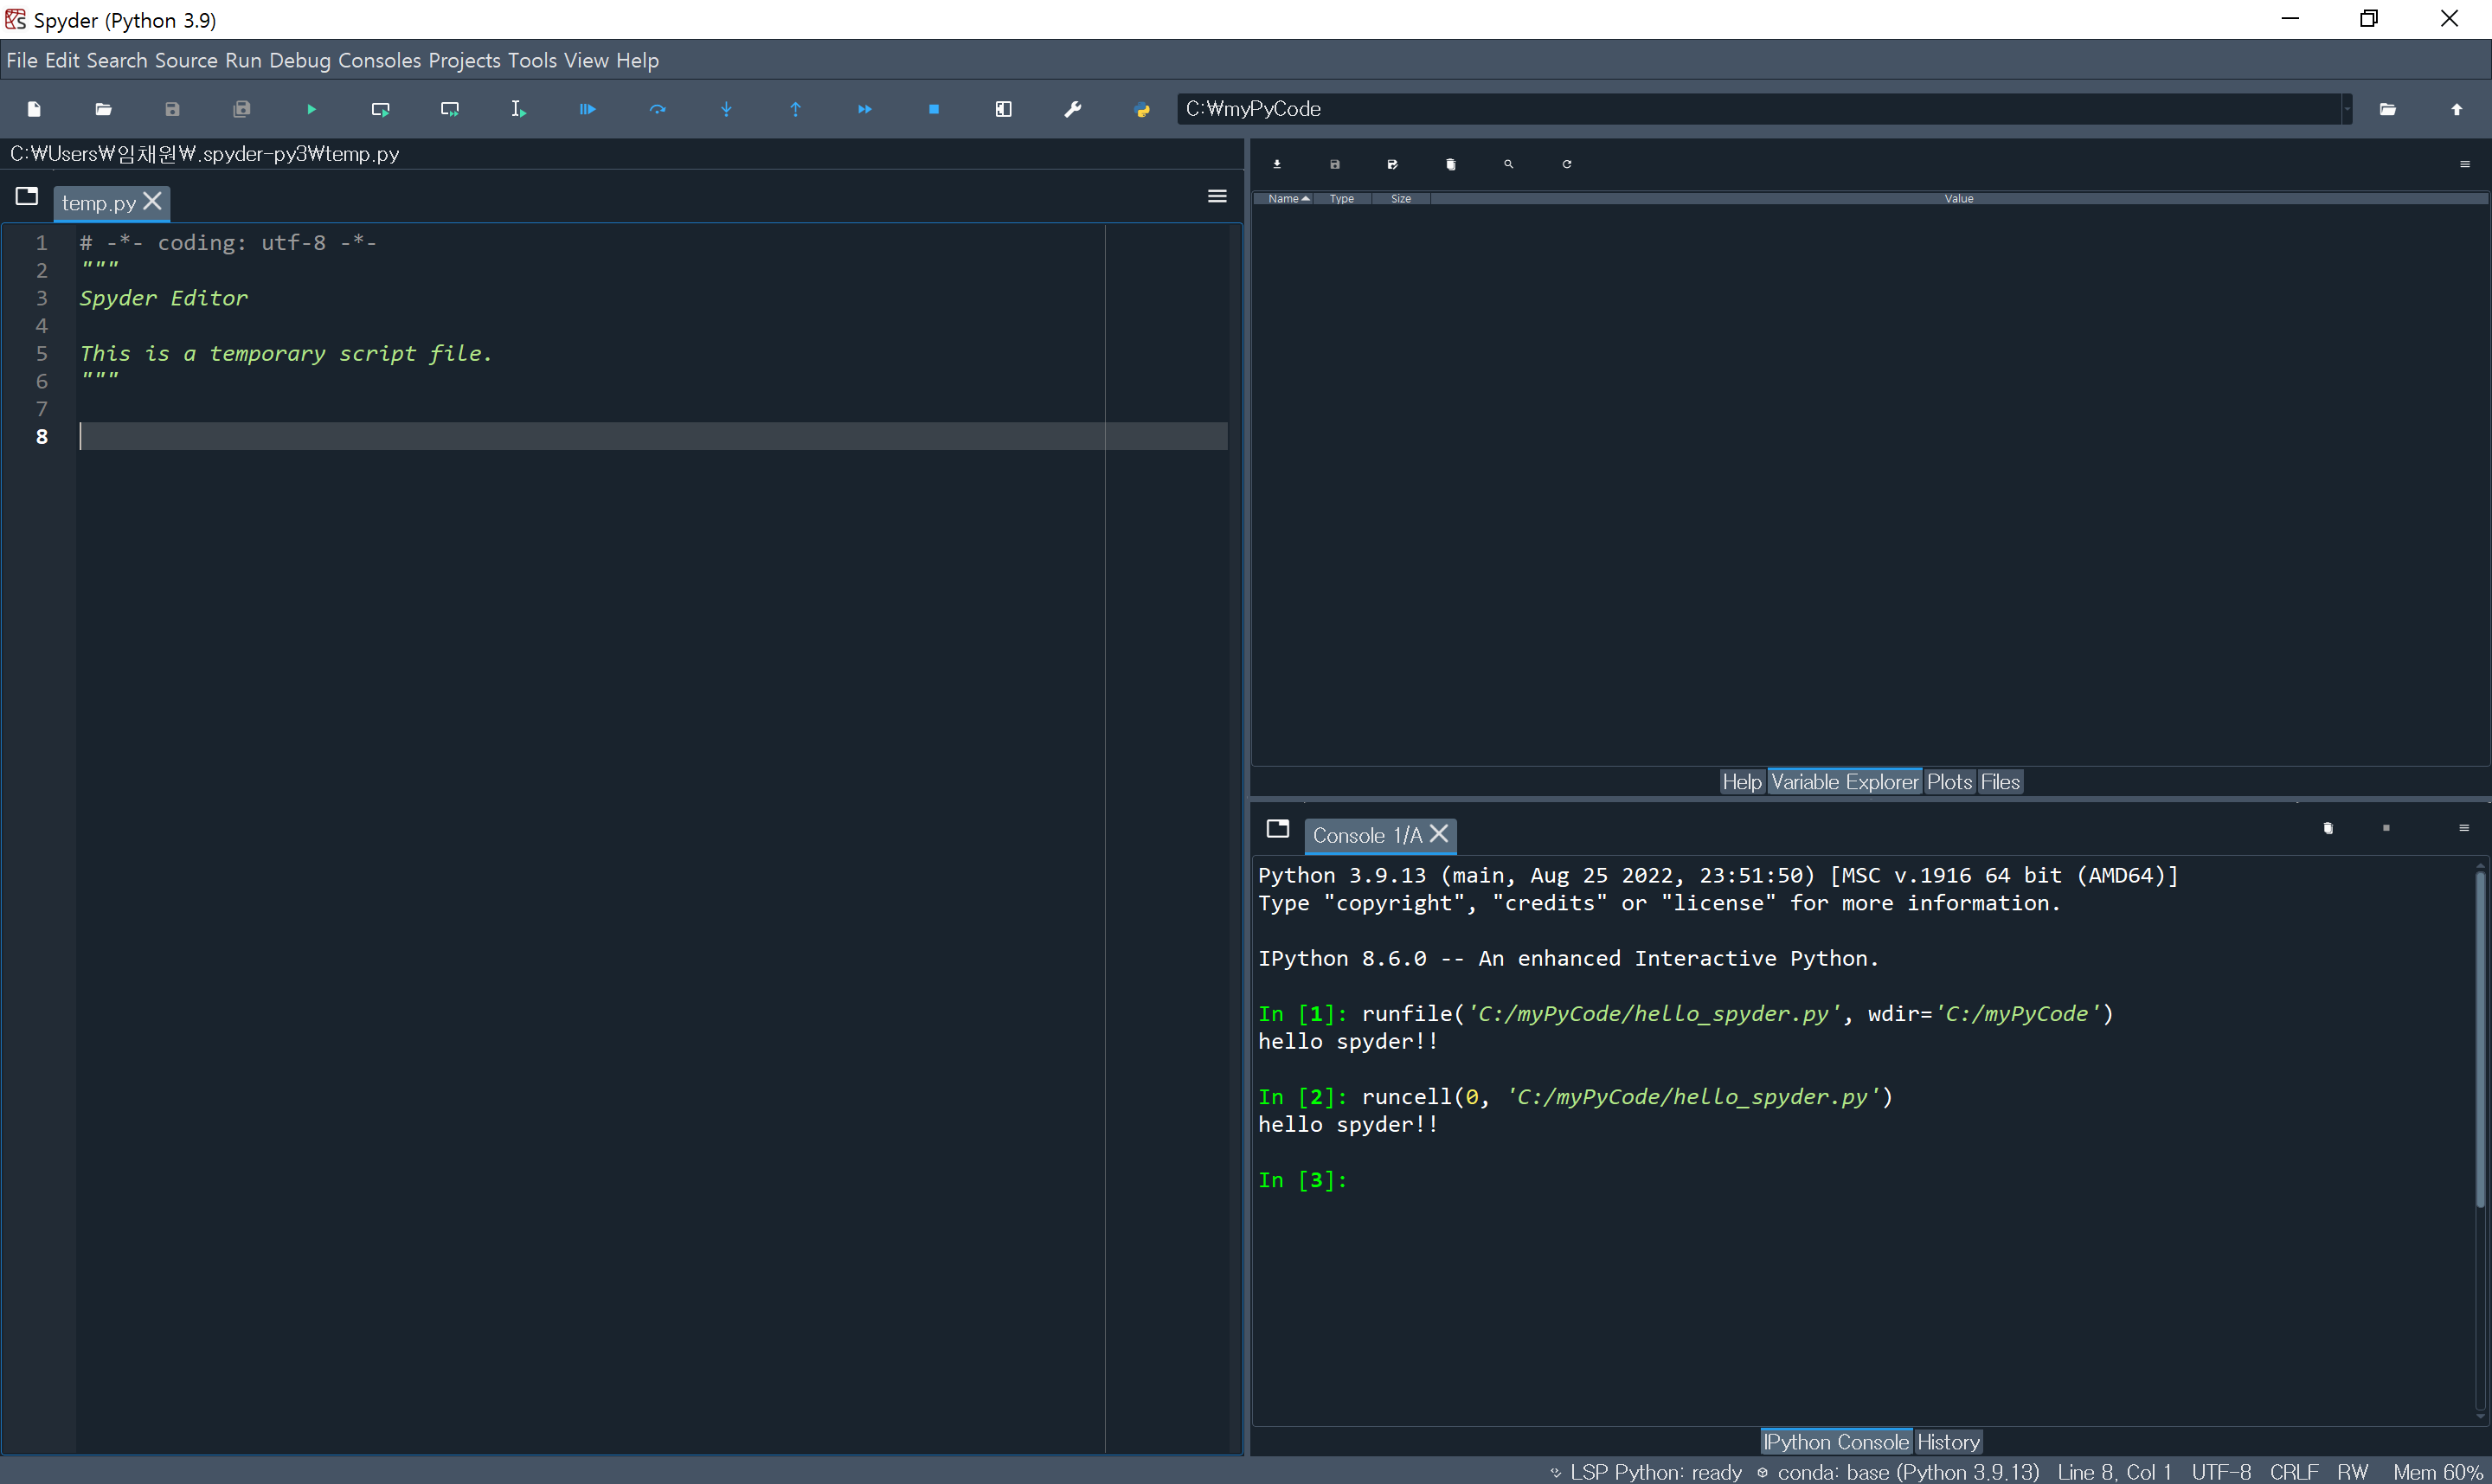Open the console pane options hamburger menu
Viewport: 2492px width, 1484px height.
pos(2463,828)
